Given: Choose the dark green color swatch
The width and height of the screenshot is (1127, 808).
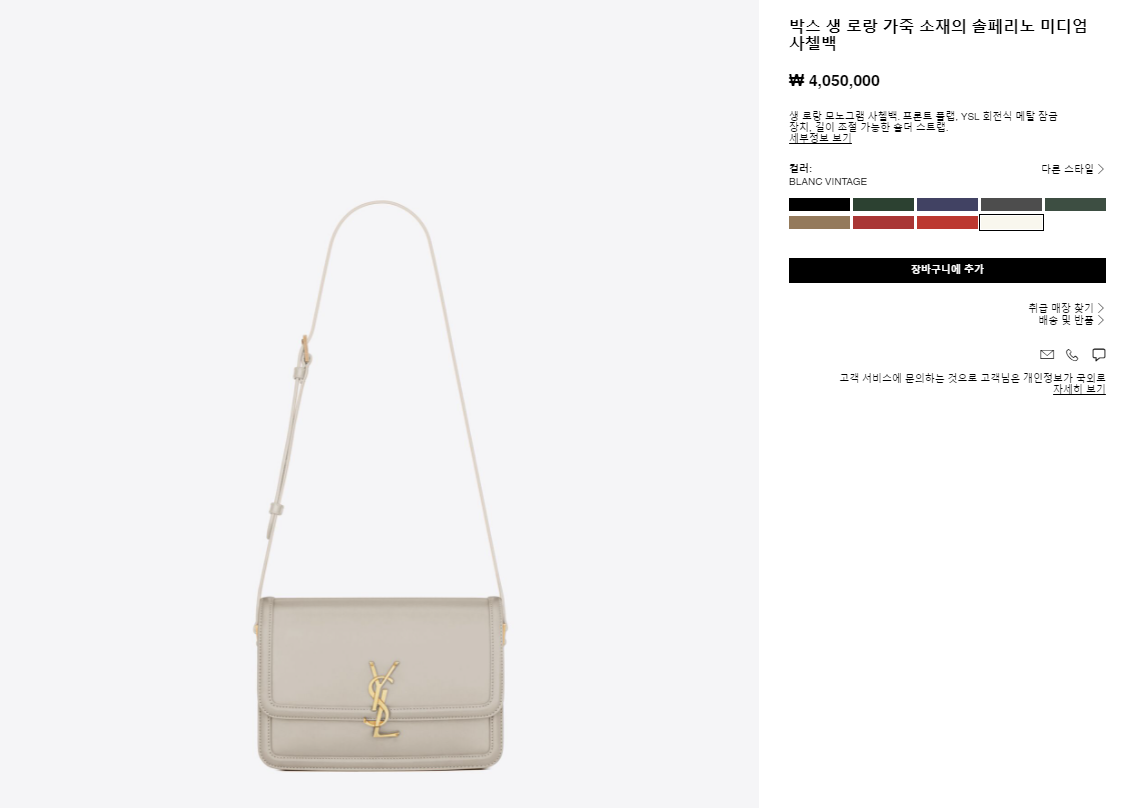Looking at the screenshot, I should pyautogui.click(x=883, y=205).
